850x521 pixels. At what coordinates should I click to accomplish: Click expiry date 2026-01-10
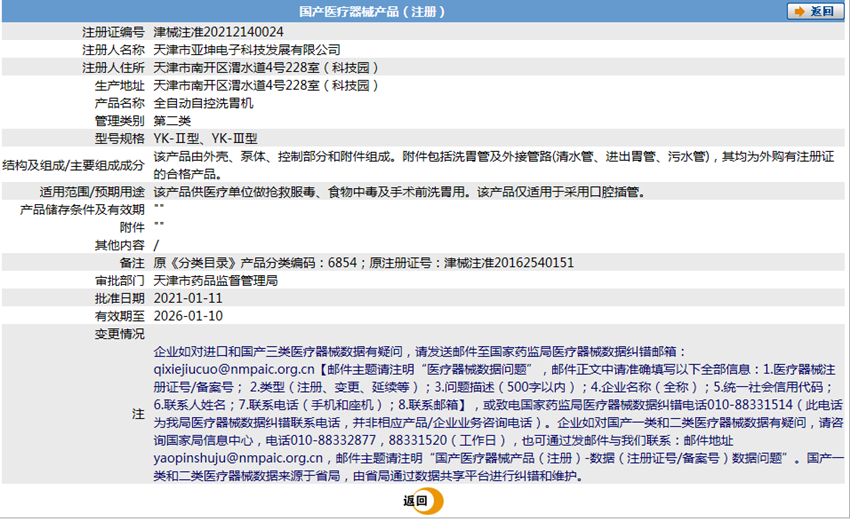coord(188,316)
